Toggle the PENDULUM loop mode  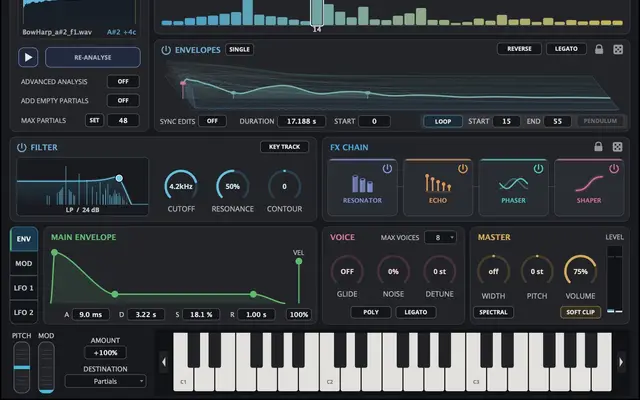click(x=600, y=121)
